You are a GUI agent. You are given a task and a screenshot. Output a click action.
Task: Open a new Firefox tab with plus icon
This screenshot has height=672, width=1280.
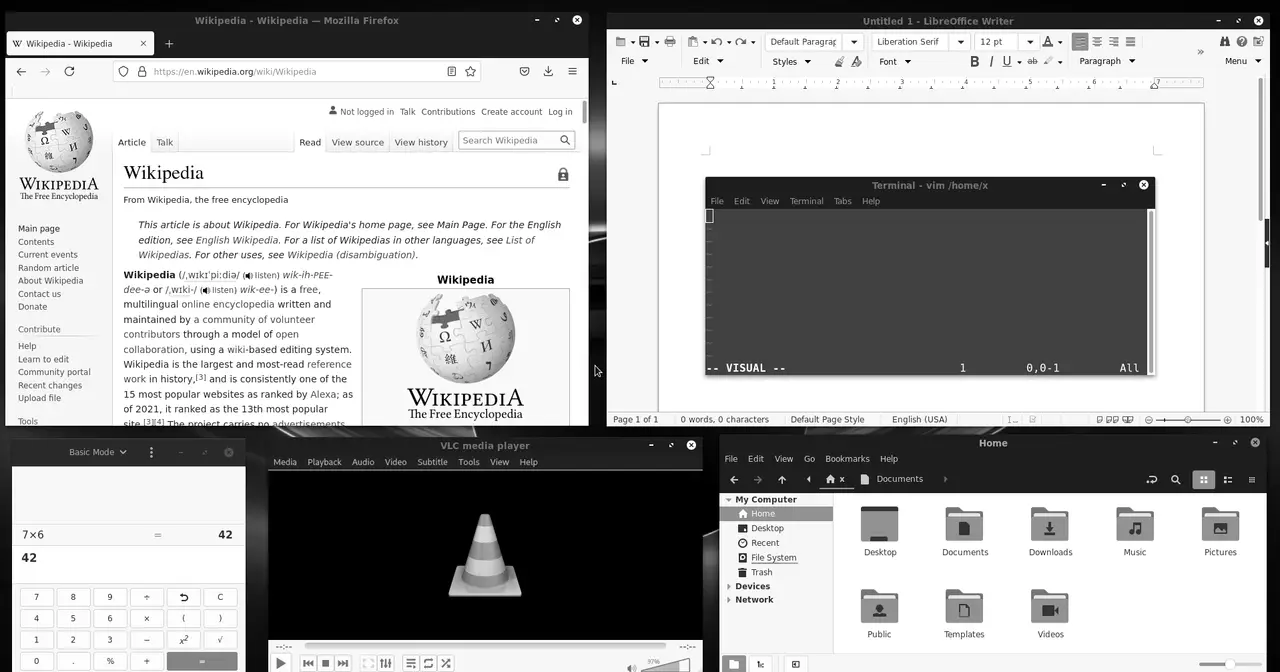coord(169,44)
